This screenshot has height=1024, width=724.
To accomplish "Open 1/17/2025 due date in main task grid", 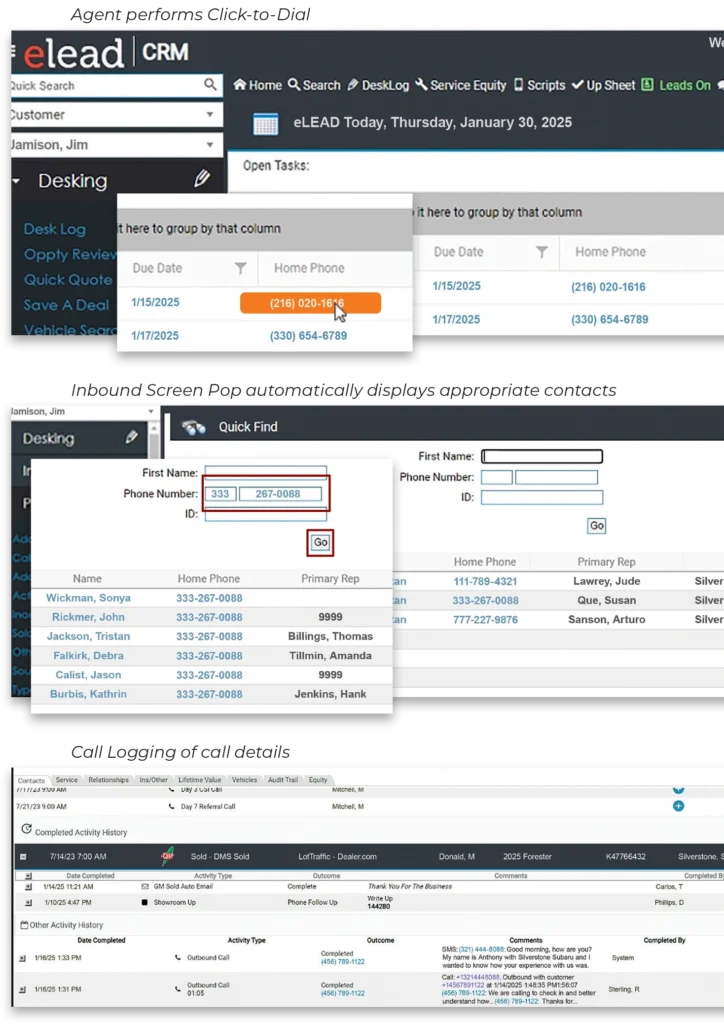I will pos(456,319).
